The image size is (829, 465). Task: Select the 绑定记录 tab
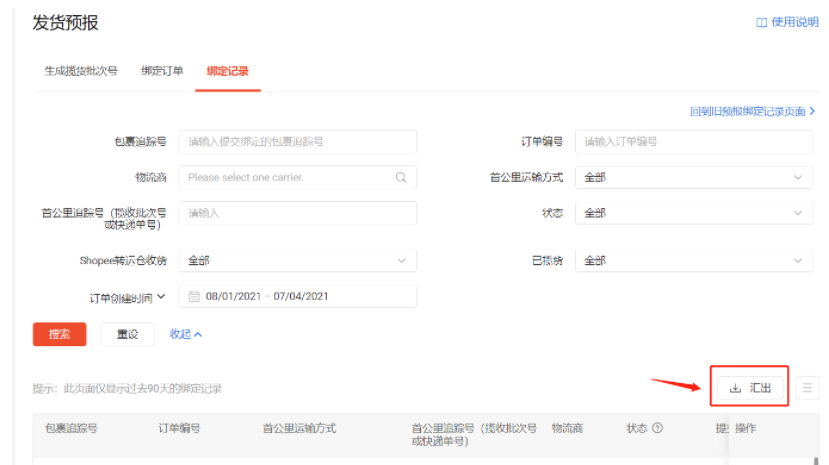click(x=227, y=71)
